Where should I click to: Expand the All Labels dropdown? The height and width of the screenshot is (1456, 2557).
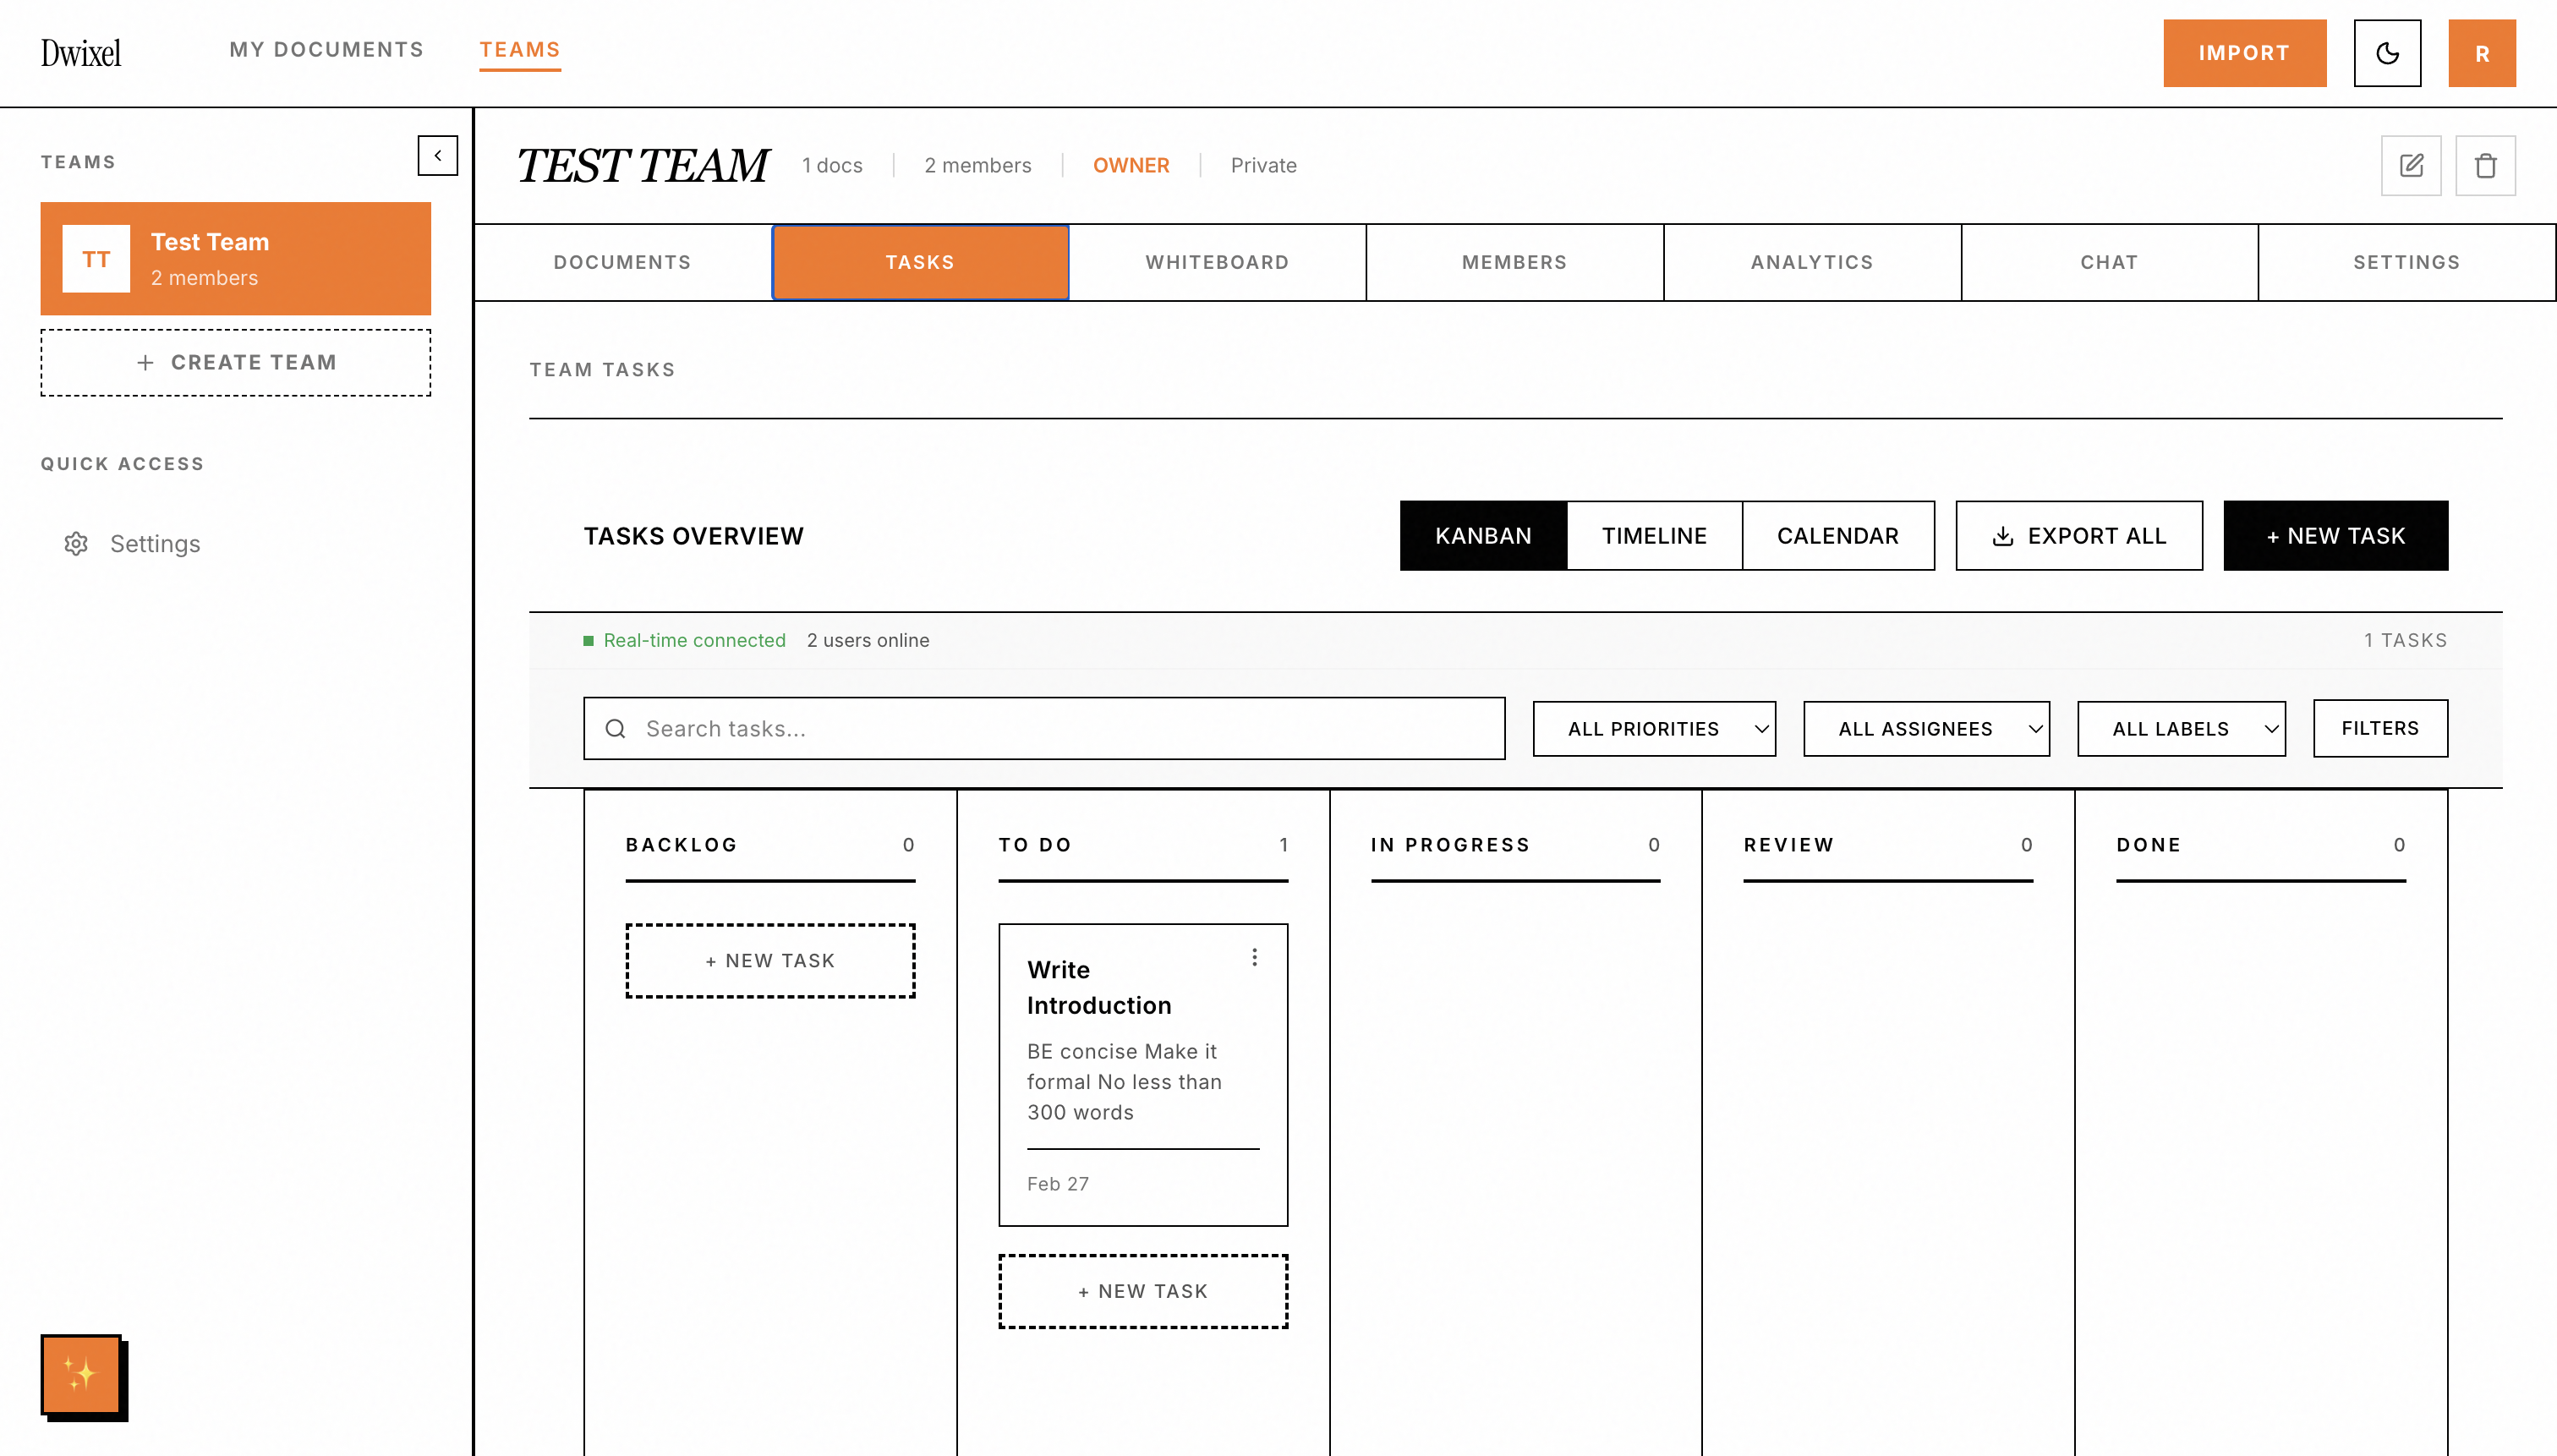2182,728
